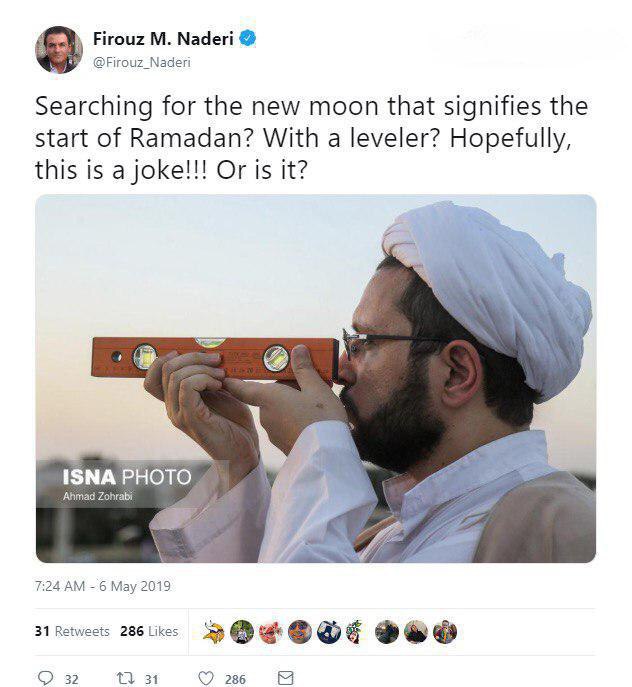Click the reply count 32
The width and height of the screenshot is (632, 687).
click(71, 679)
